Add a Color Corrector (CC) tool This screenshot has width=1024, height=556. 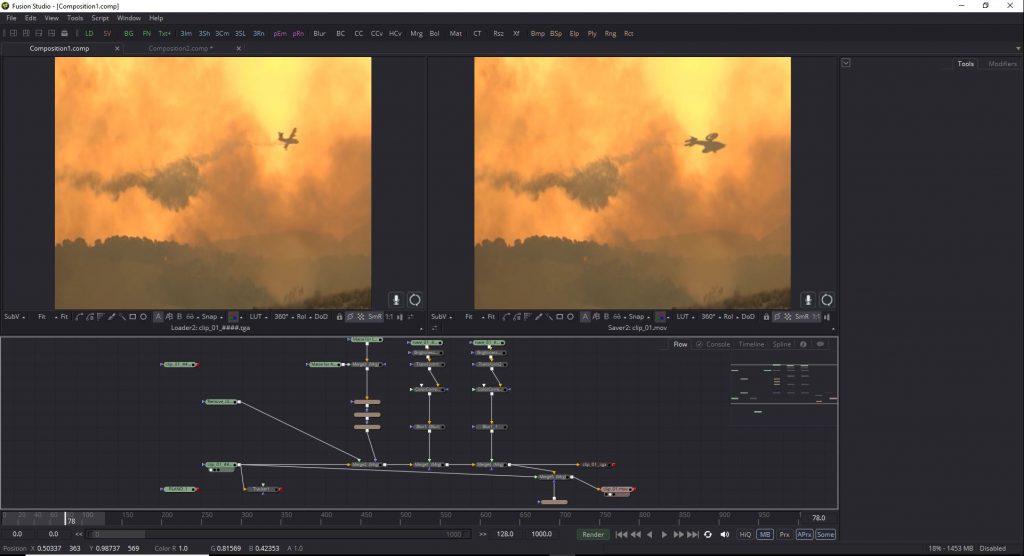(359, 33)
